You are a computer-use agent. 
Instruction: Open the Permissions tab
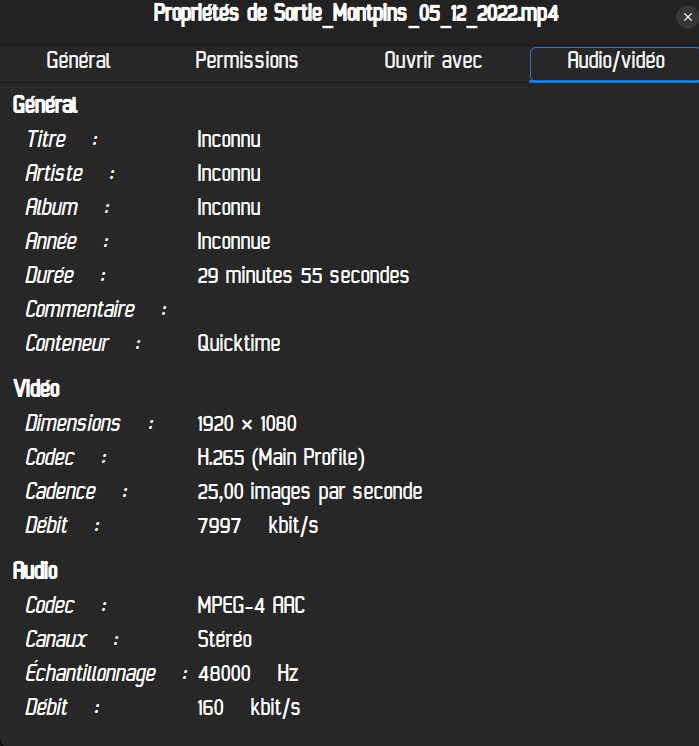246,61
